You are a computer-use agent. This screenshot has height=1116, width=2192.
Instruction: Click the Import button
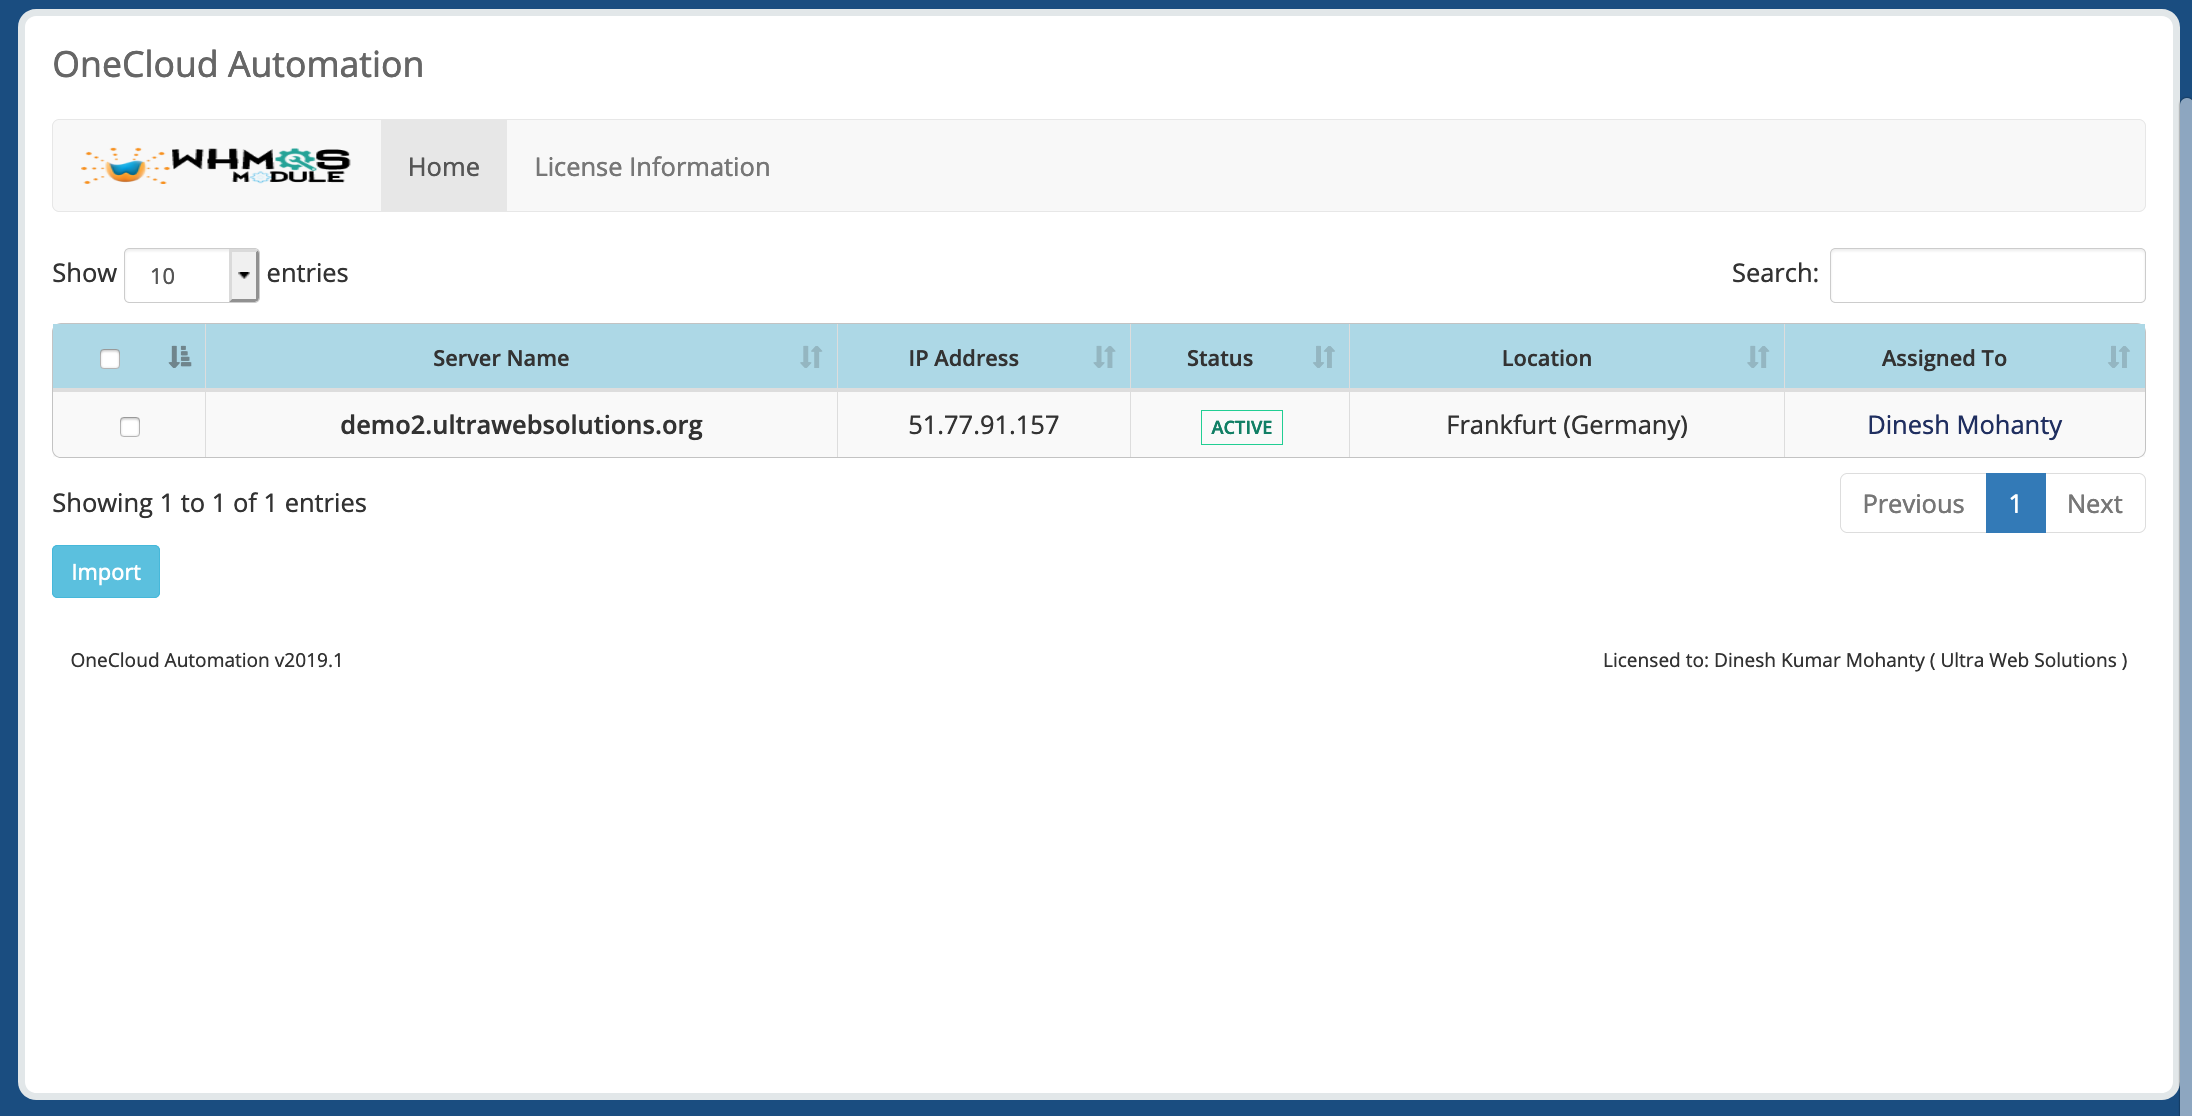[x=106, y=572]
